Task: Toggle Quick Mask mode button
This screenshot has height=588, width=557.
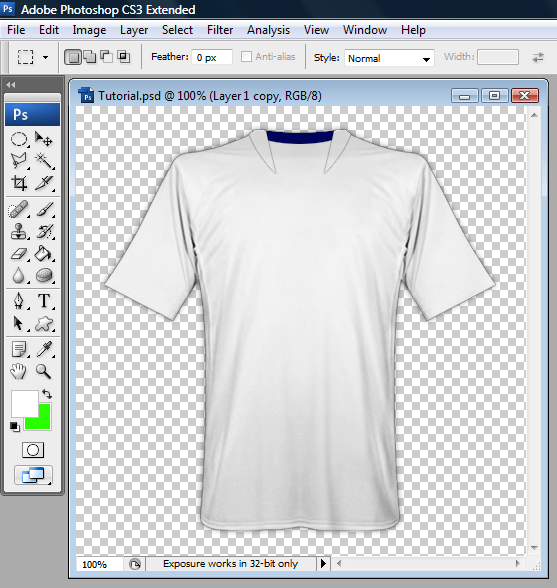Action: click(33, 450)
